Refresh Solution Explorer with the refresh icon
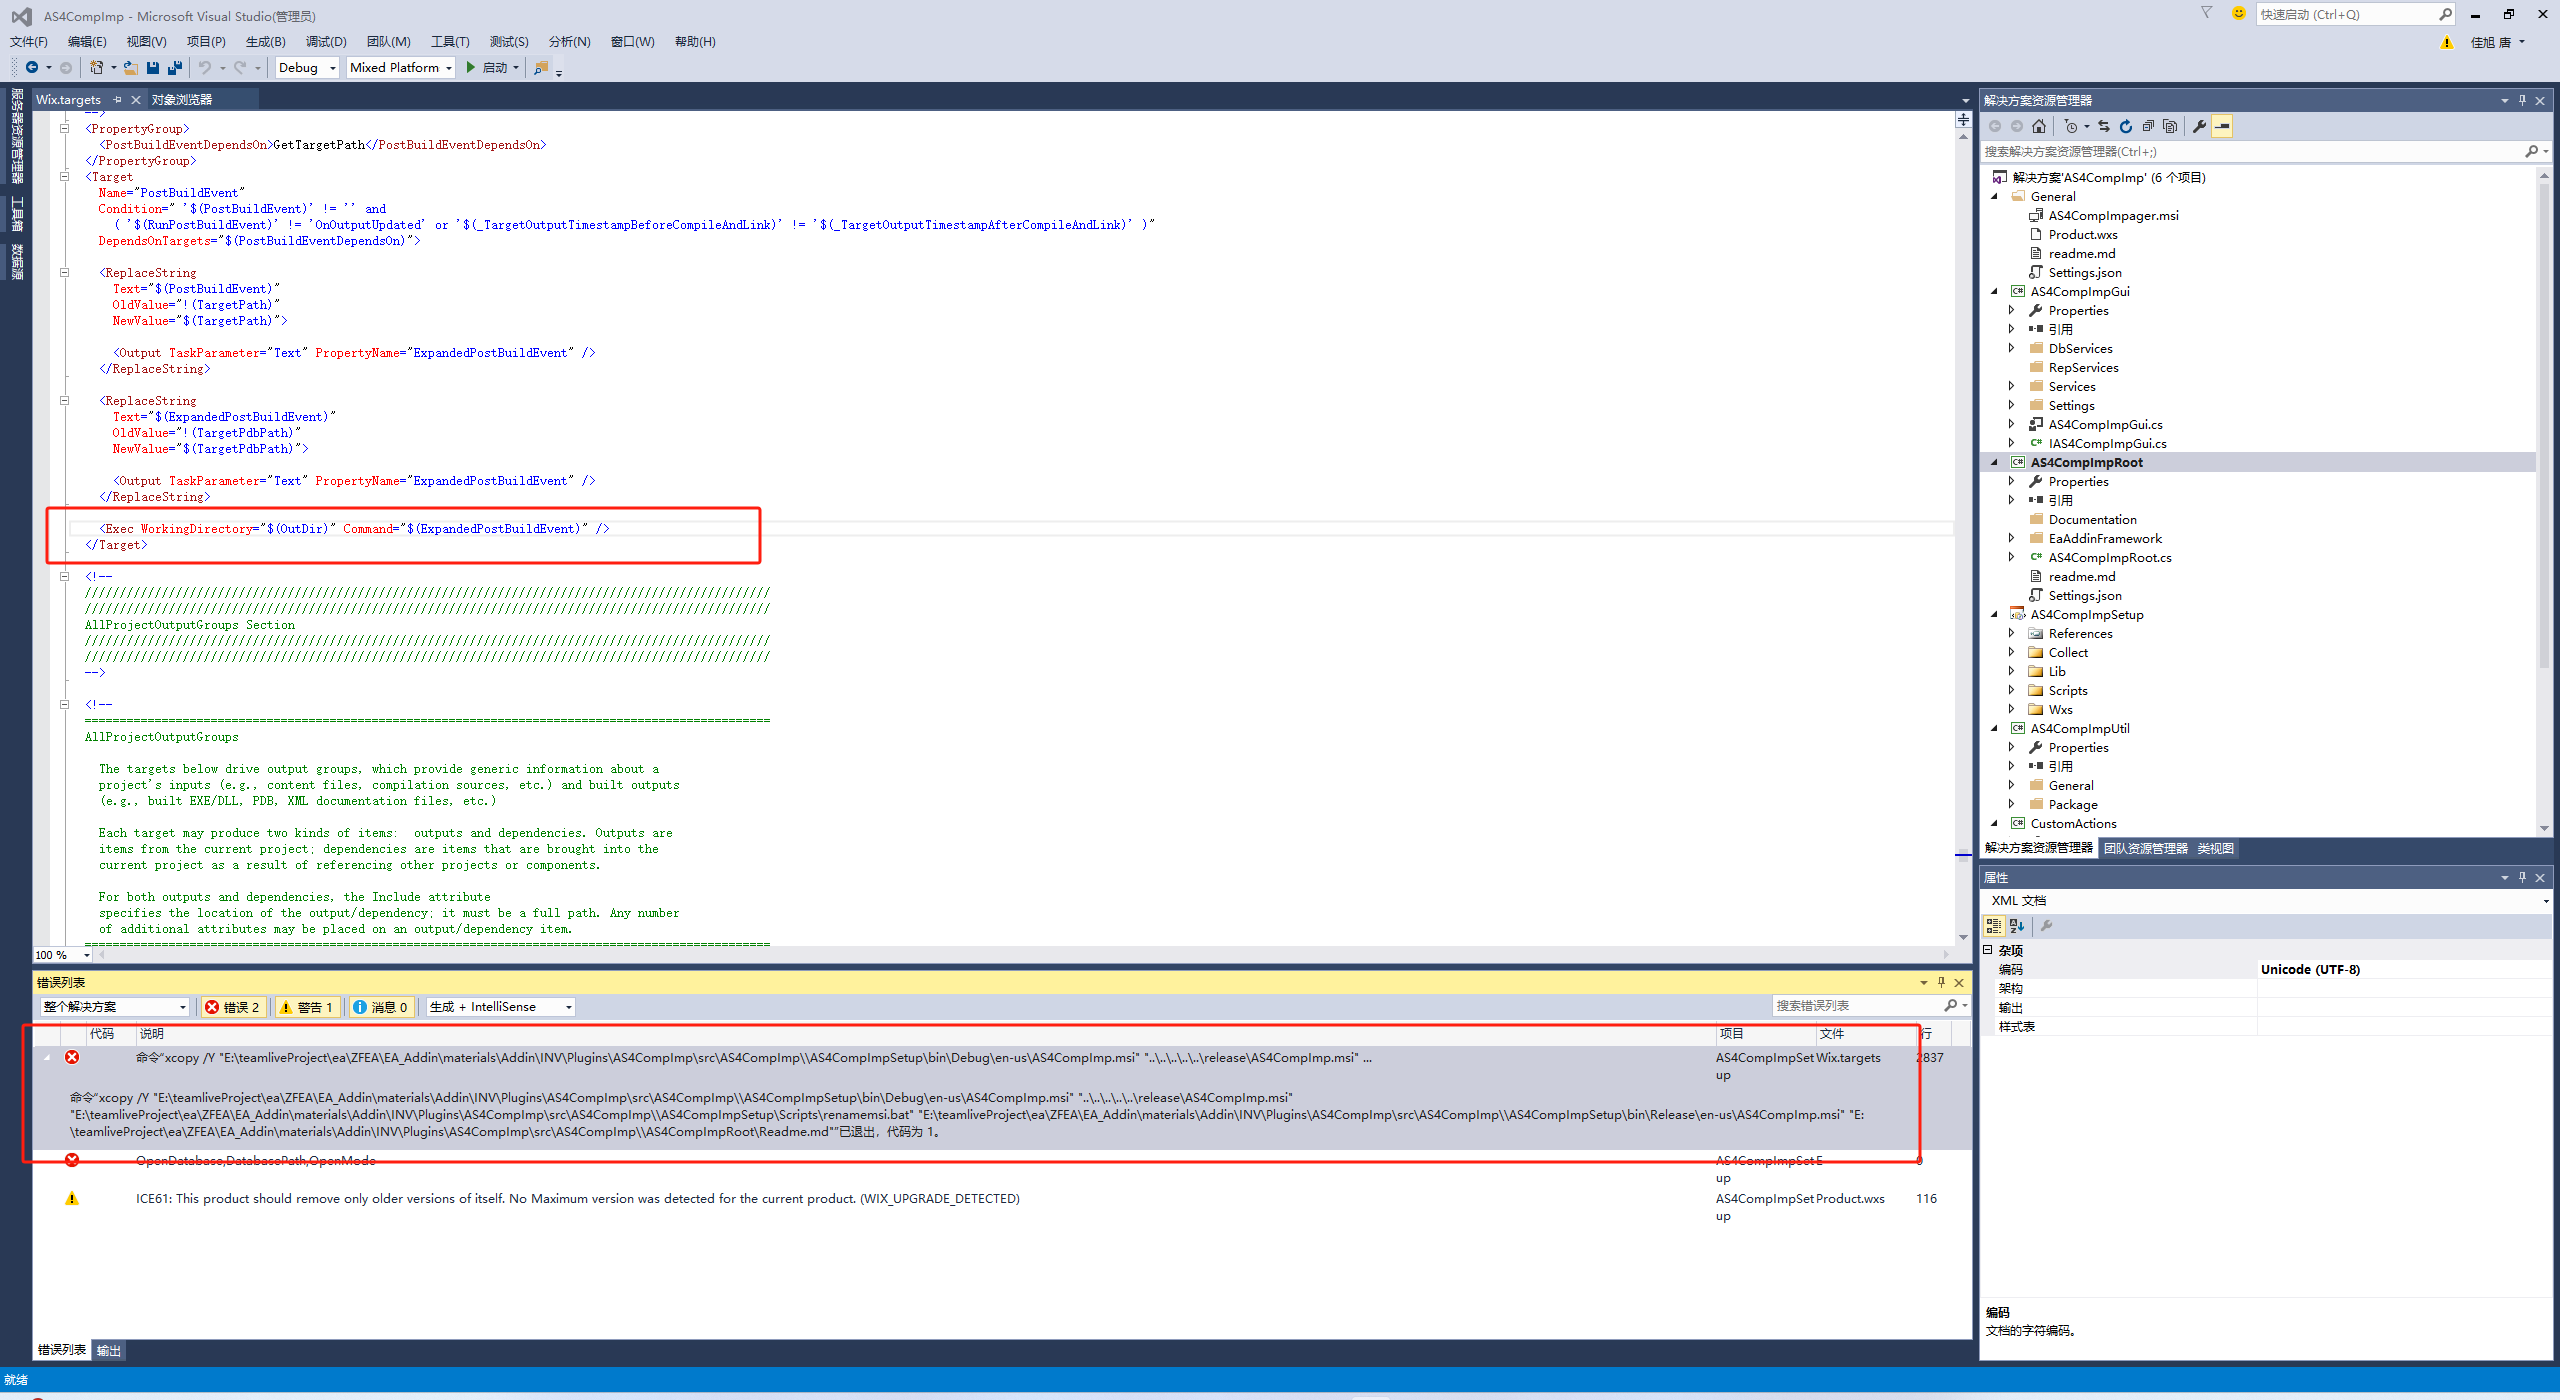The image size is (2560, 1400). click(2126, 126)
